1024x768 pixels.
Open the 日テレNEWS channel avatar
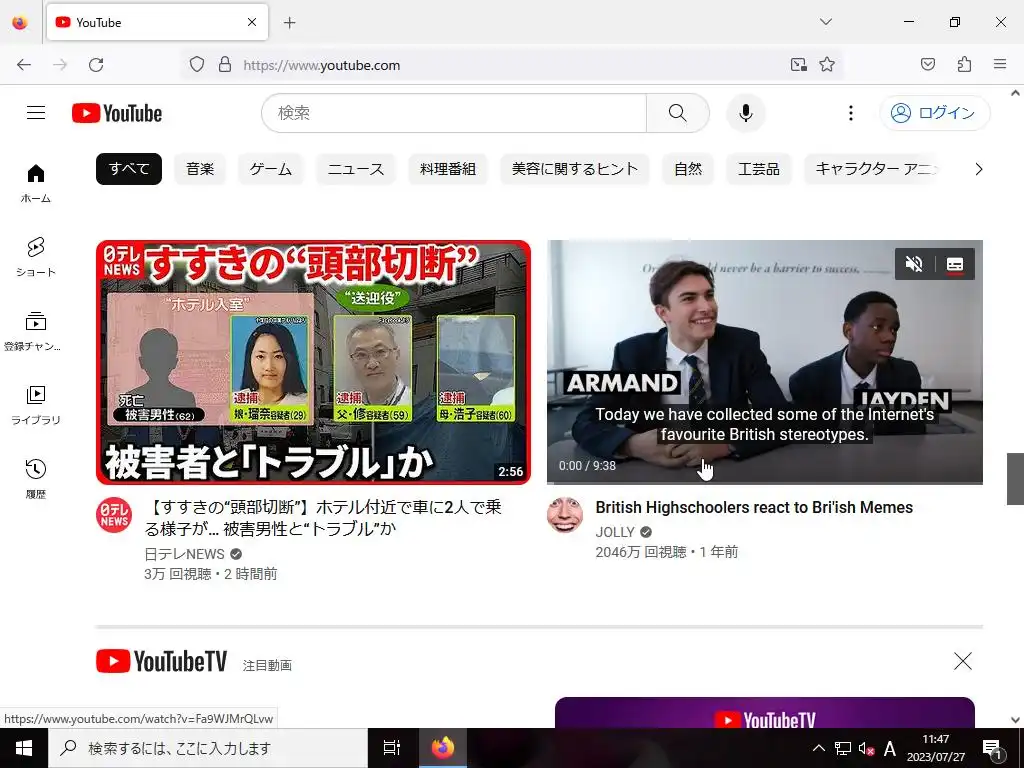(x=114, y=515)
